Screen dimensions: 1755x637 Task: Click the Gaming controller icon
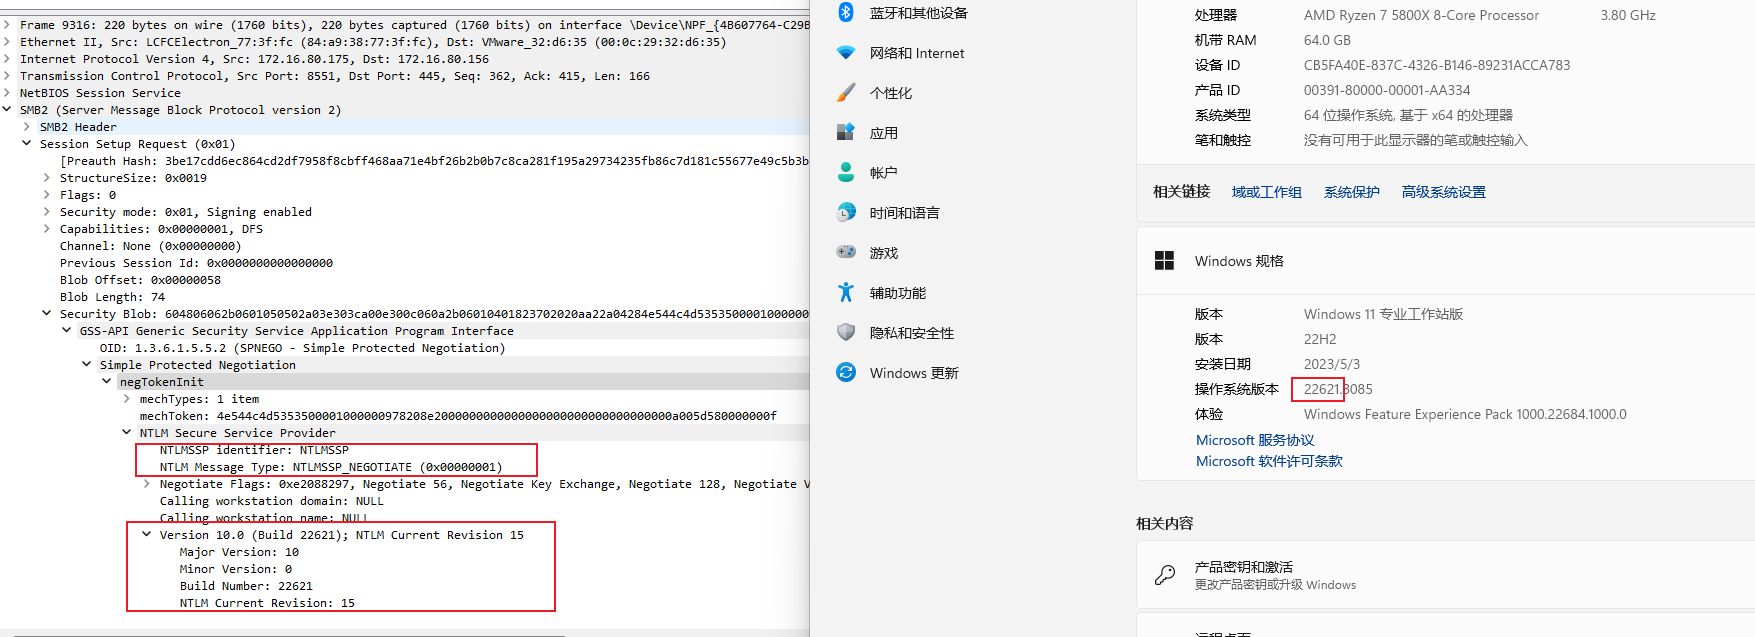(x=846, y=252)
